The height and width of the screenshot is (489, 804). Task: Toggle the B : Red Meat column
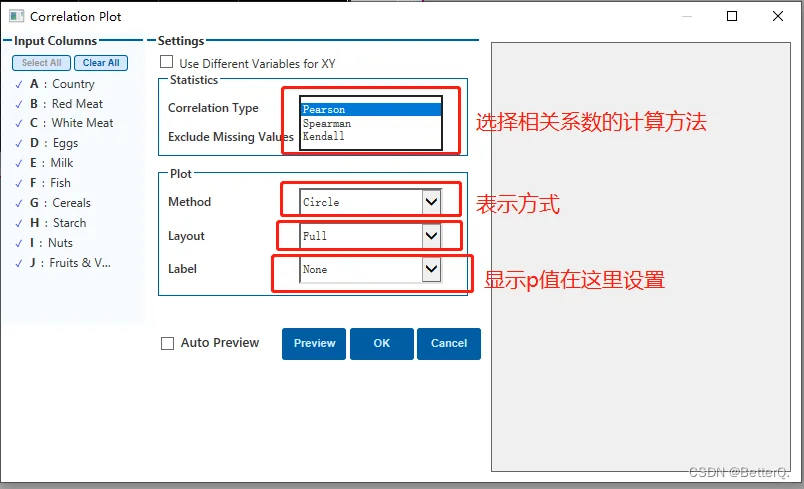[x=19, y=104]
